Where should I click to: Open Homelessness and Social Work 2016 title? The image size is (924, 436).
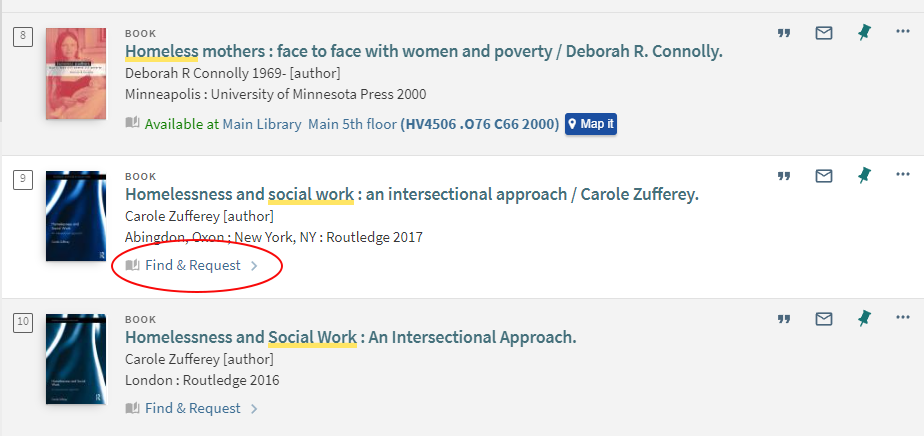(x=350, y=337)
